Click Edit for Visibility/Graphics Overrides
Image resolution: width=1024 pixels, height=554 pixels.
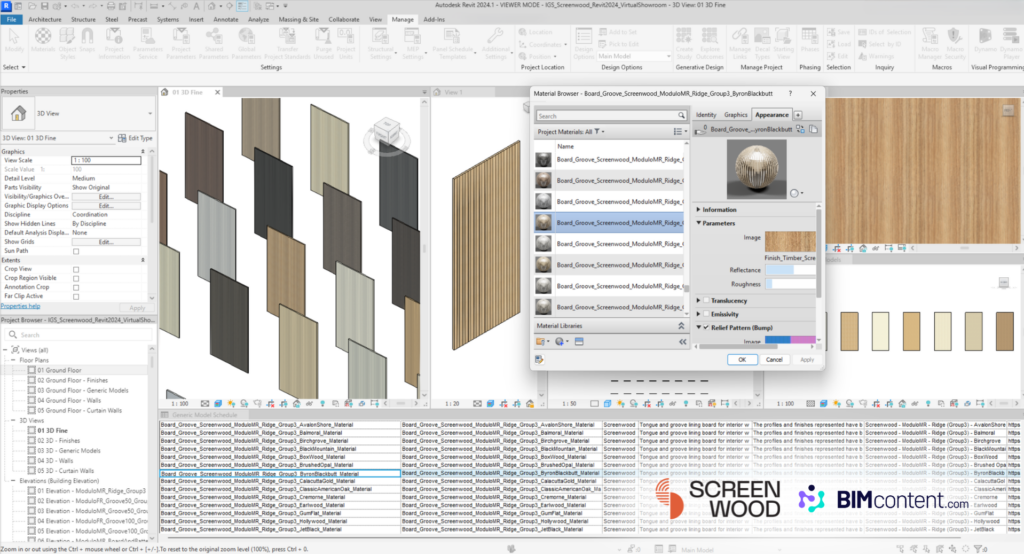click(106, 197)
